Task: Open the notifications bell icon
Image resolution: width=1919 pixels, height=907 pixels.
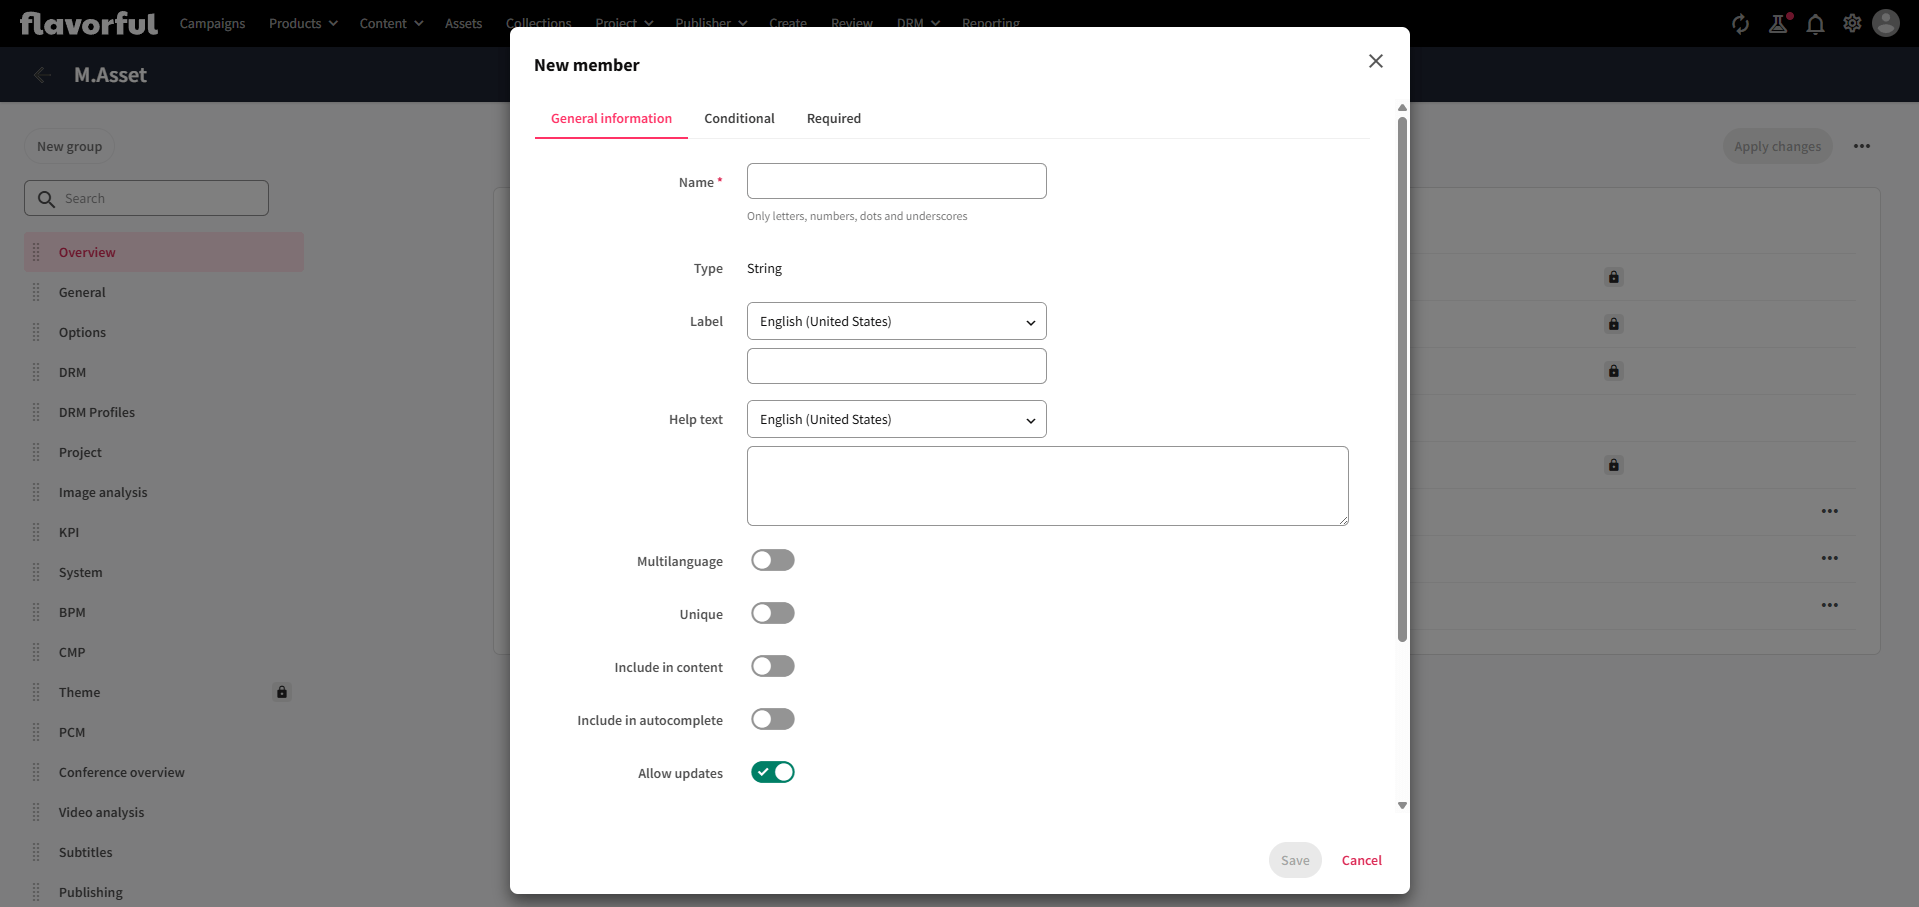Action: pos(1815,24)
